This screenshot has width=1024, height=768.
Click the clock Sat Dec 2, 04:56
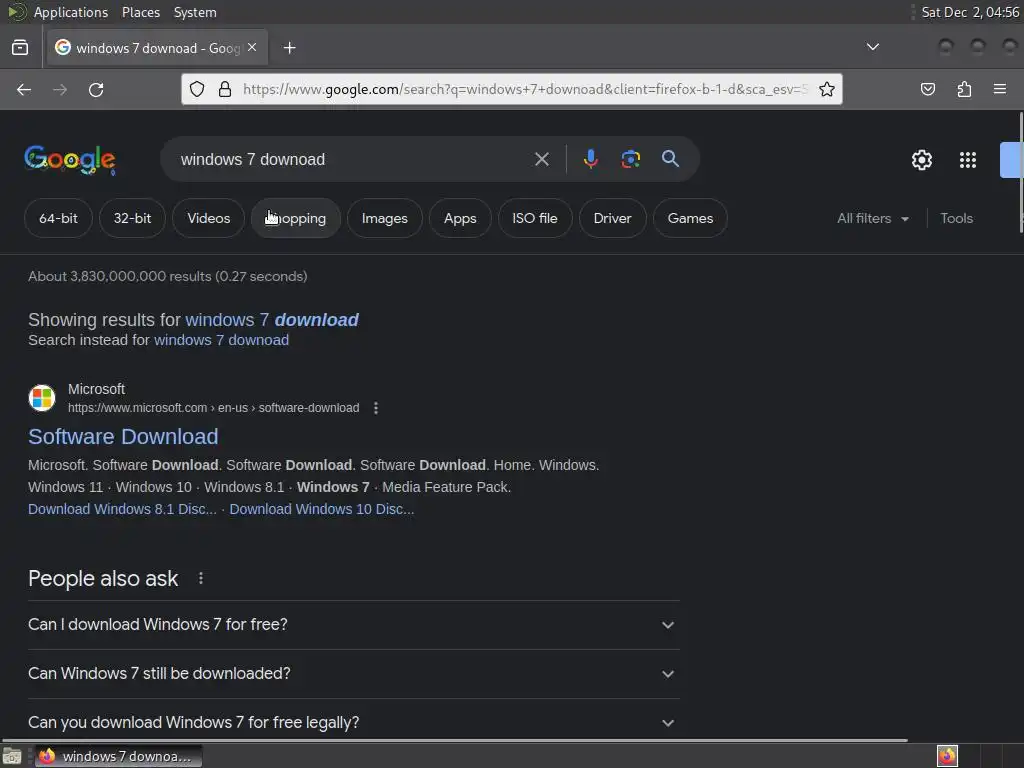coord(970,12)
